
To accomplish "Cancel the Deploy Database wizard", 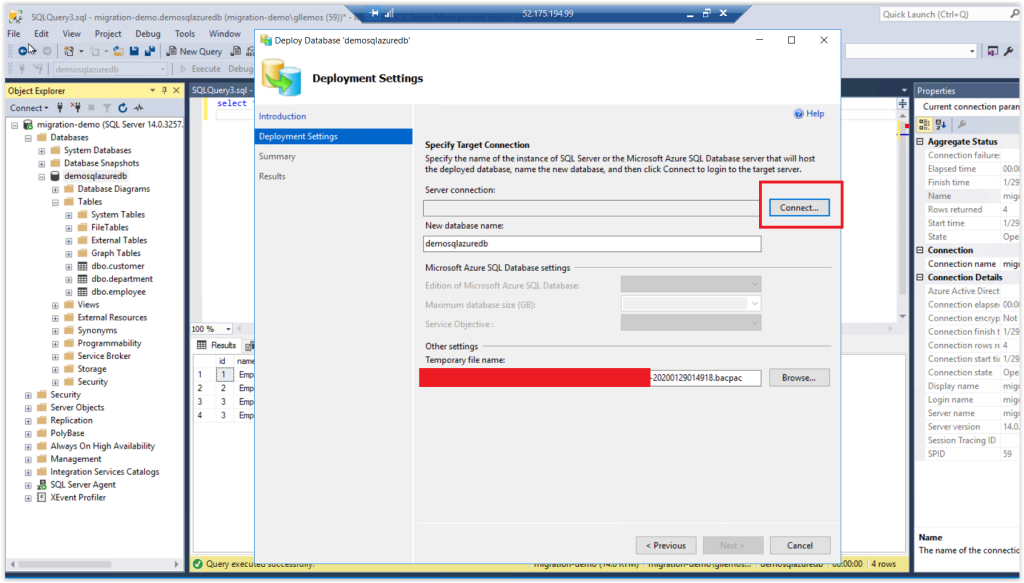I will [800, 546].
